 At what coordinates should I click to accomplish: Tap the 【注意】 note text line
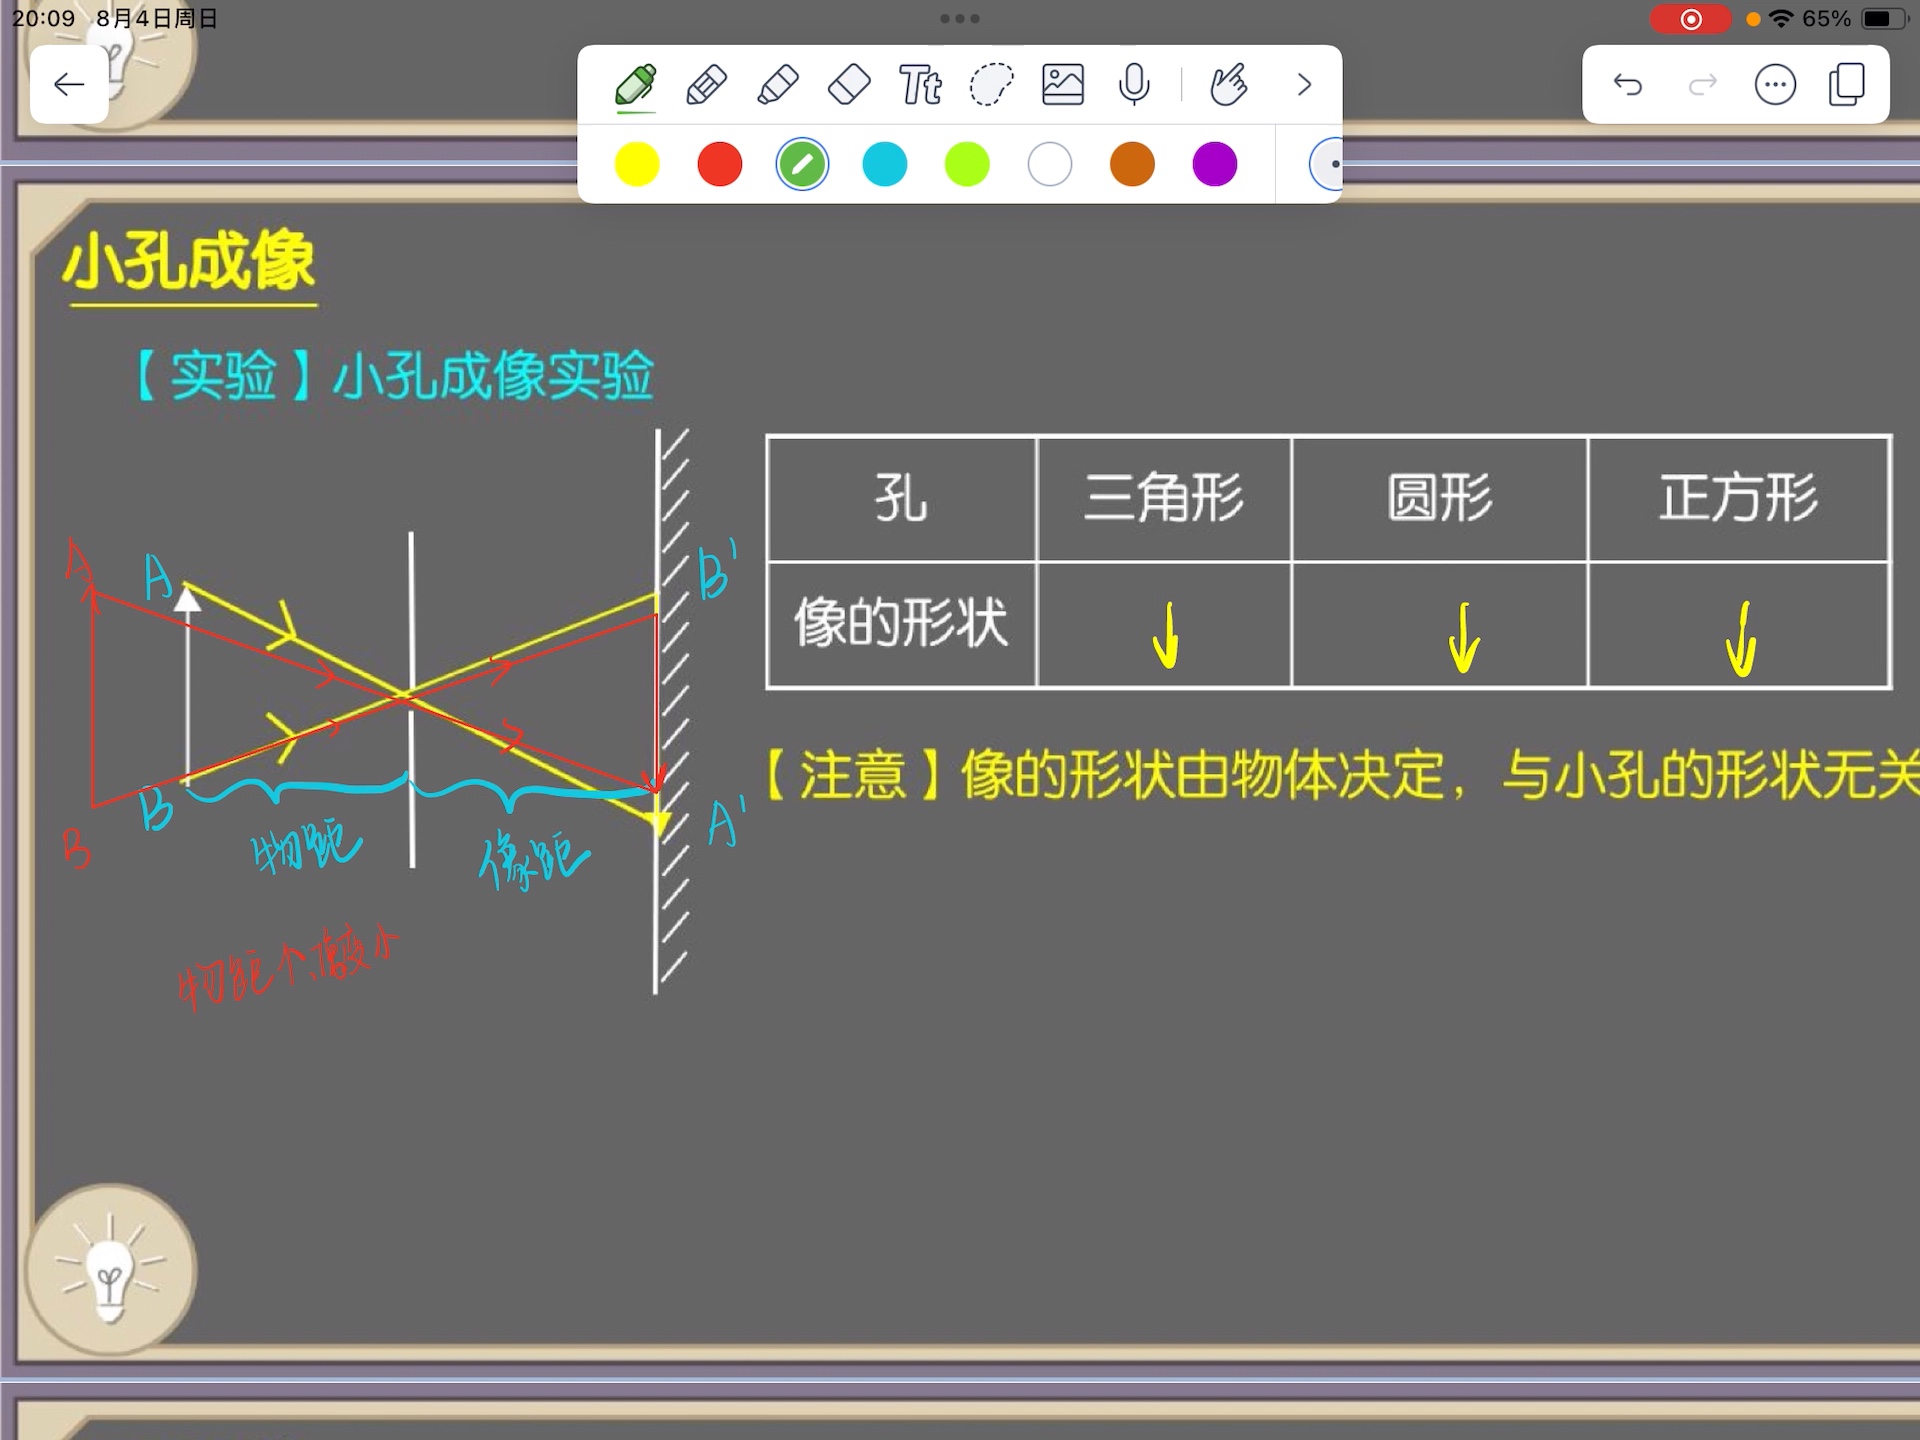1340,775
